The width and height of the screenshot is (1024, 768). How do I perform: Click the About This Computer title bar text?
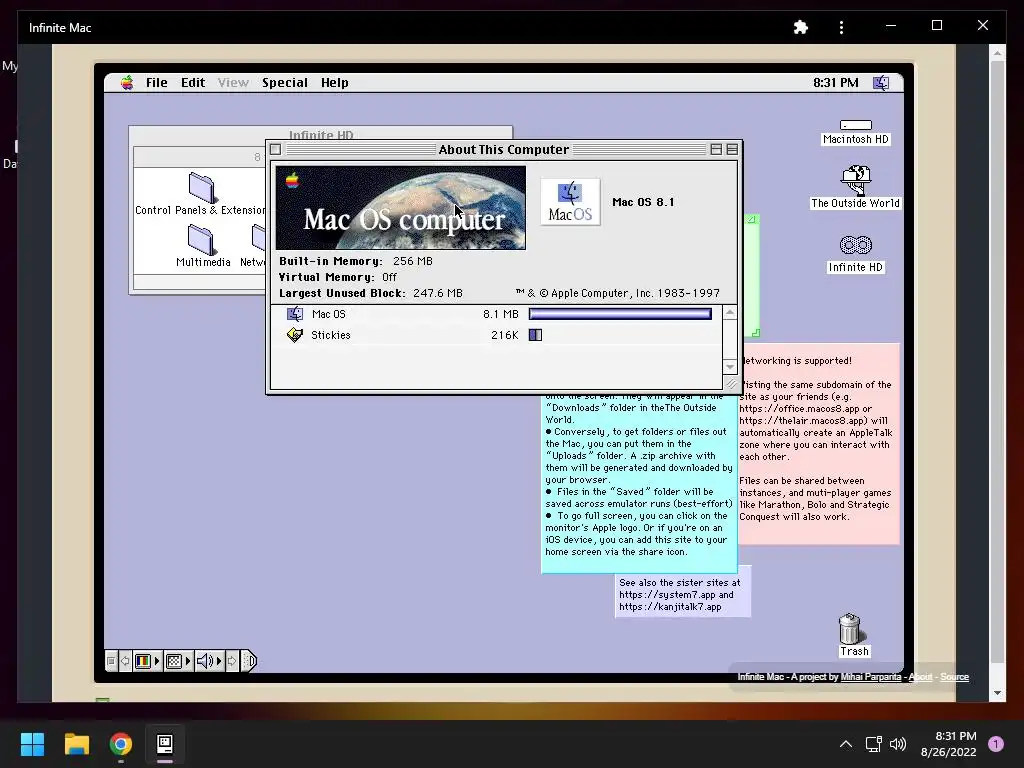tap(504, 150)
